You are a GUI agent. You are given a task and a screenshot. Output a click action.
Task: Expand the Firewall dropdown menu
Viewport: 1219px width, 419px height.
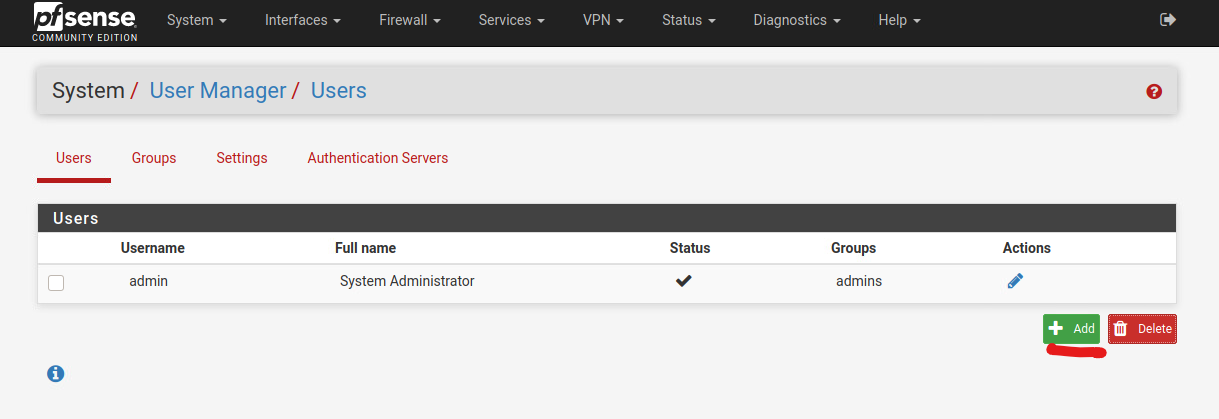tap(410, 20)
